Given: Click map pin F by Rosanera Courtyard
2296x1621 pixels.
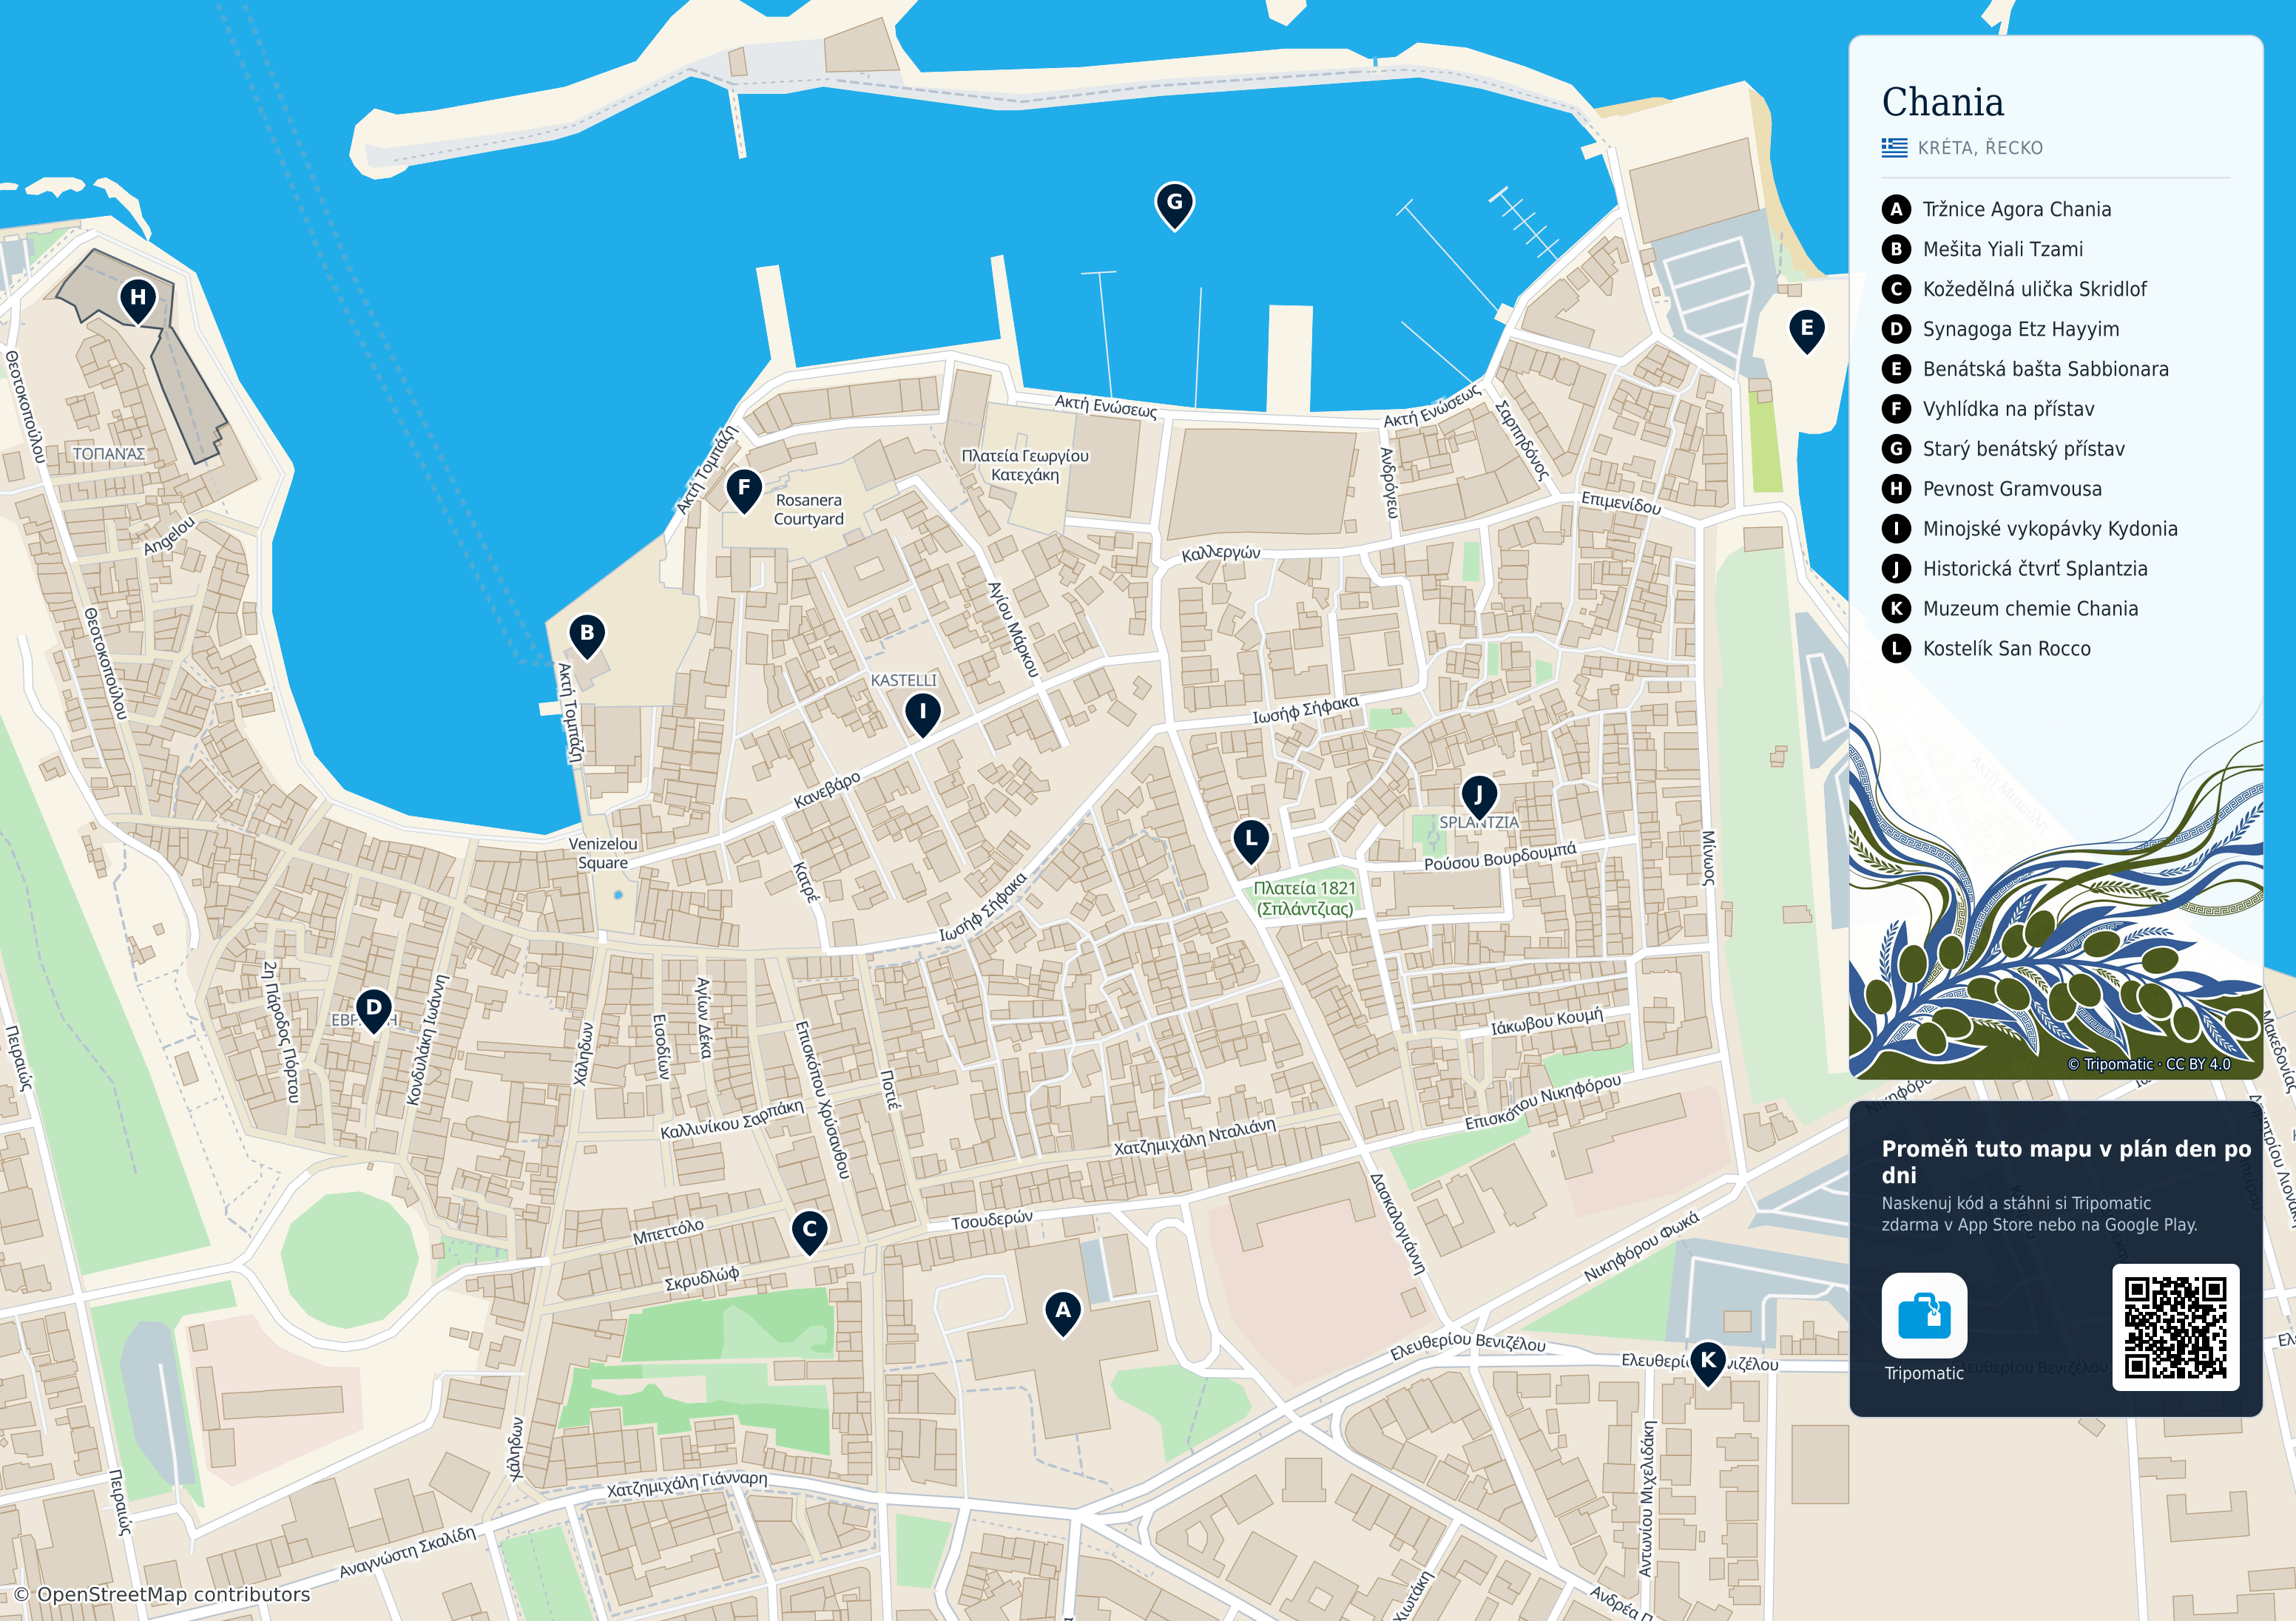Looking at the screenshot, I should pos(743,491).
